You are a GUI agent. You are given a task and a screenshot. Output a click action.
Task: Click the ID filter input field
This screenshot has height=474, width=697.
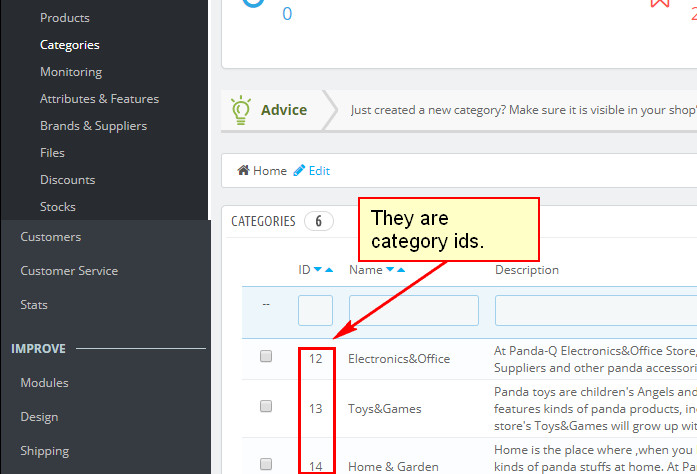click(315, 310)
